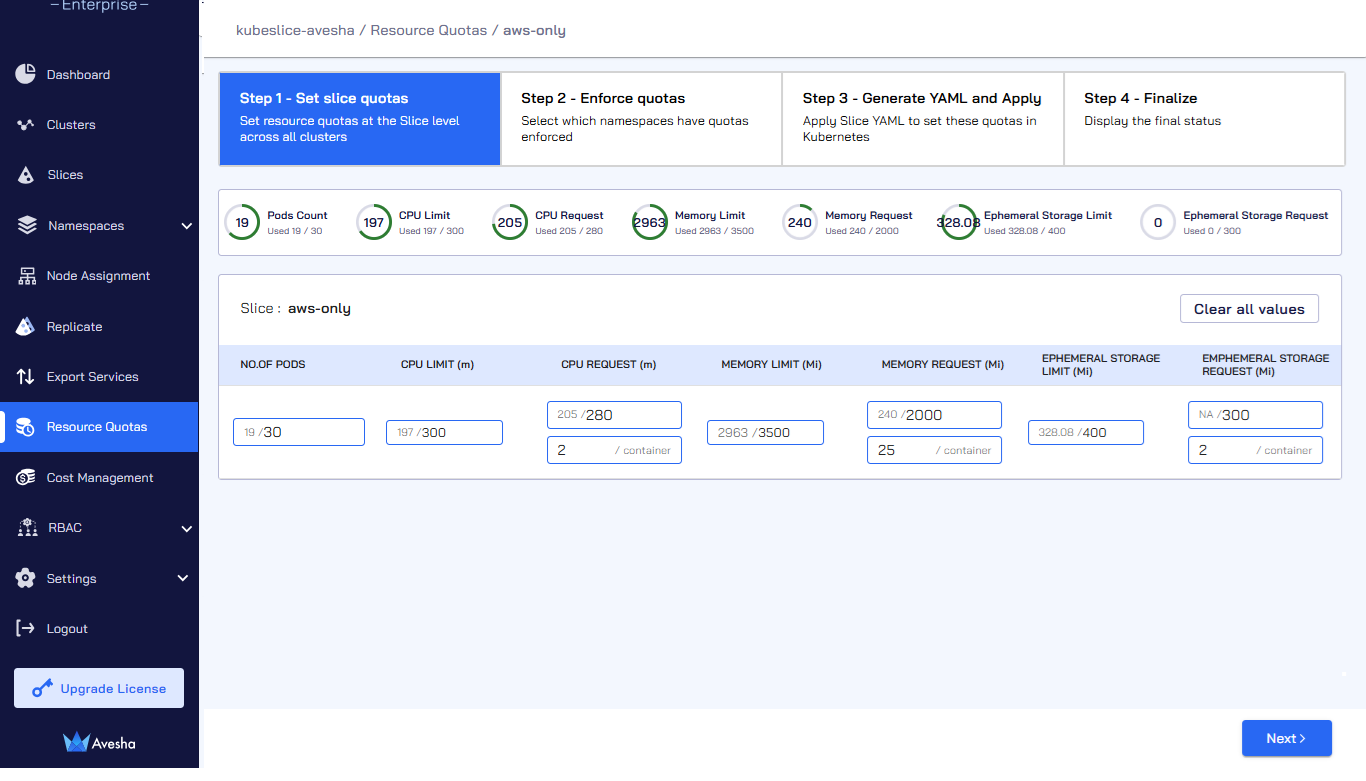Click the Settings gear icon
The height and width of the screenshot is (781, 1366).
coord(26,578)
